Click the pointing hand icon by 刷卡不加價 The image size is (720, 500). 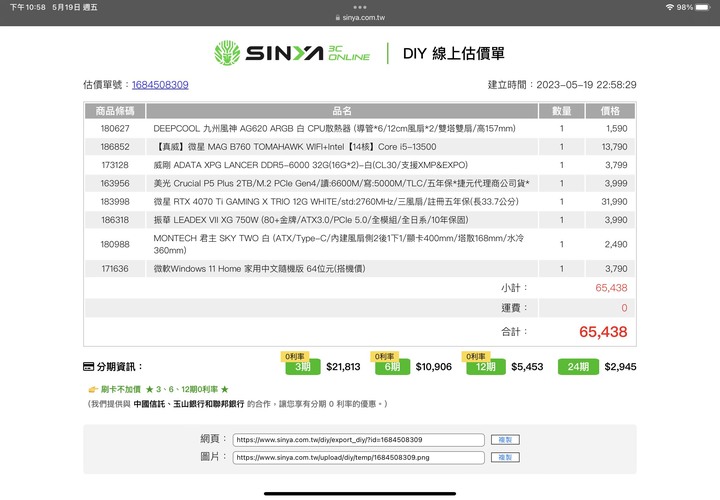[x=93, y=389]
